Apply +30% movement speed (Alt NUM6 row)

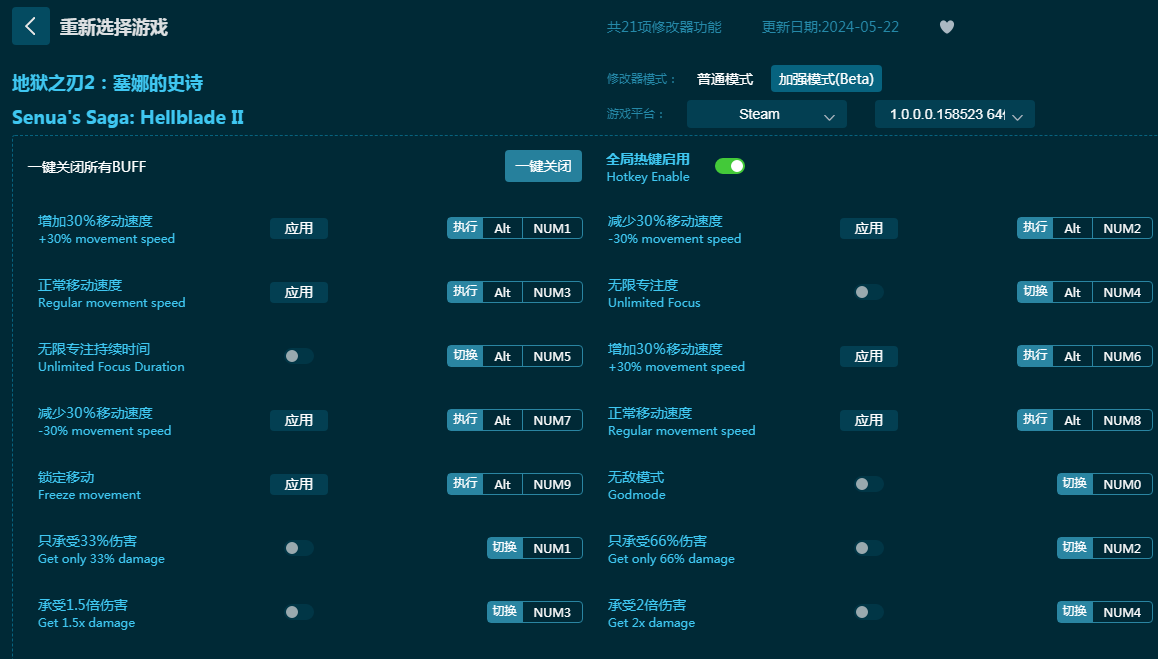[868, 356]
